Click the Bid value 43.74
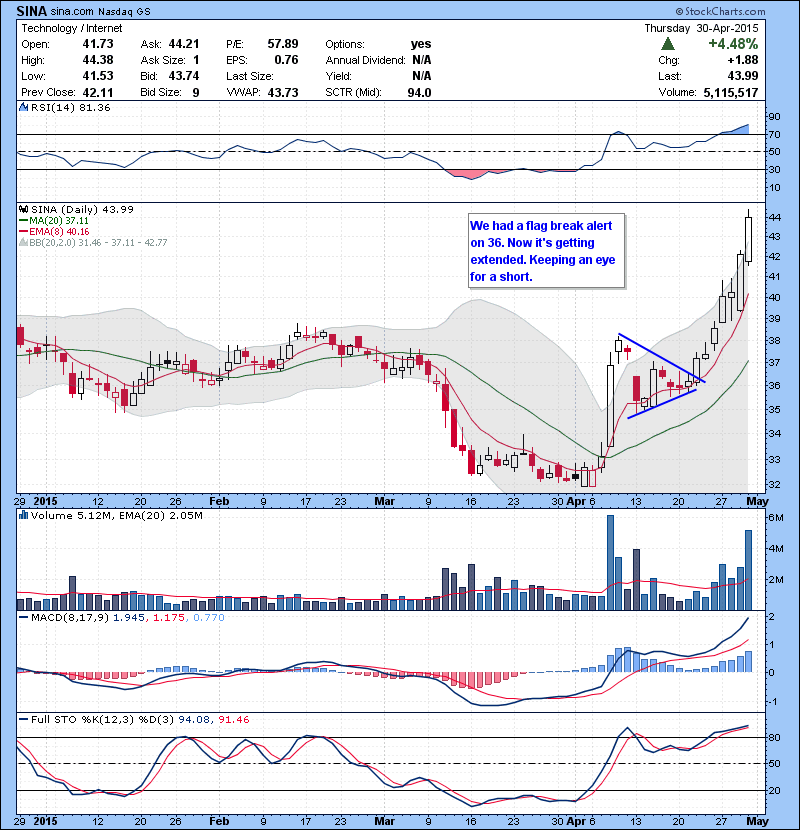The height and width of the screenshot is (830, 800). tap(184, 76)
